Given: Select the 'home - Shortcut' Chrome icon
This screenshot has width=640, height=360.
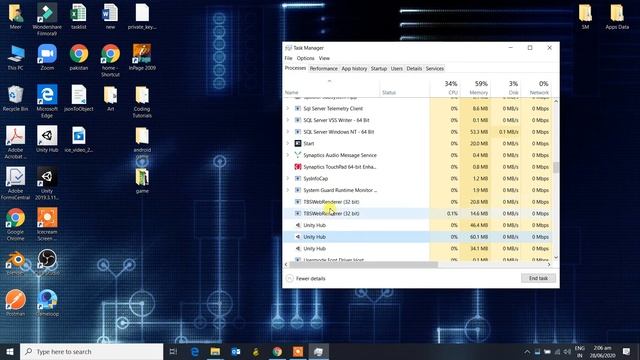Looking at the screenshot, I should [x=110, y=61].
